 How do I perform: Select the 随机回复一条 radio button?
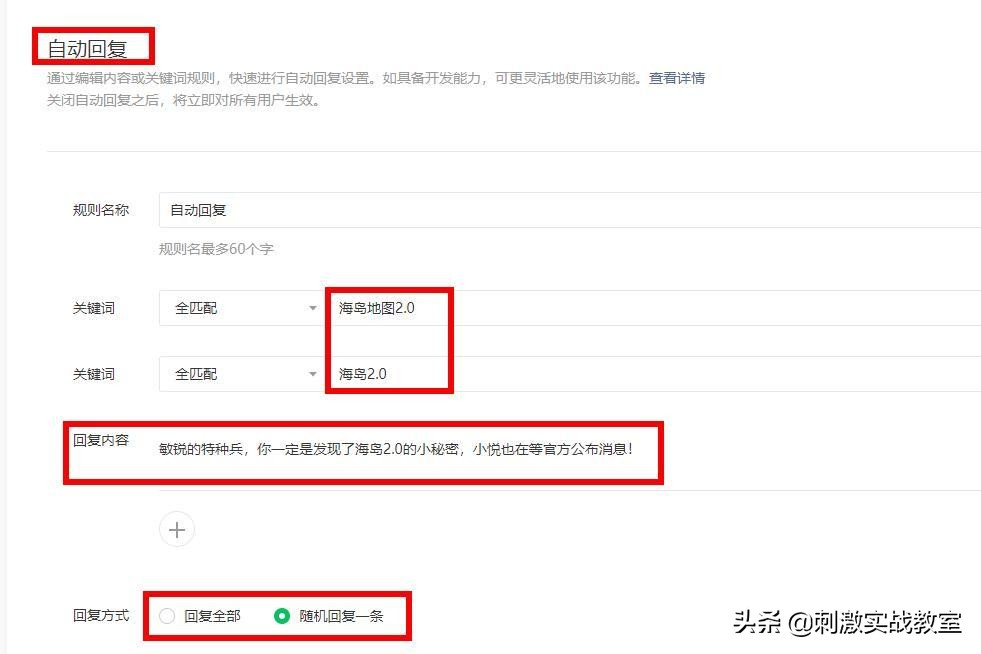(282, 616)
